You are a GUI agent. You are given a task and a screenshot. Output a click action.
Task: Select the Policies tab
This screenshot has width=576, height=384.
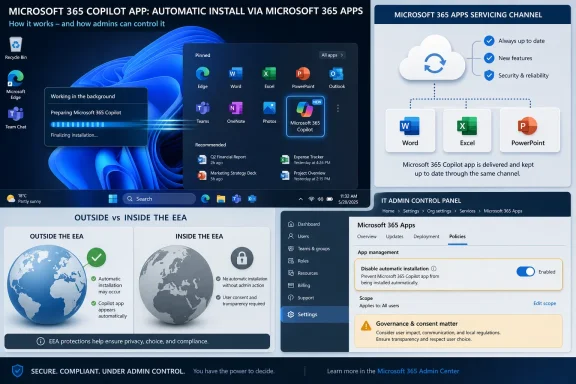point(457,236)
